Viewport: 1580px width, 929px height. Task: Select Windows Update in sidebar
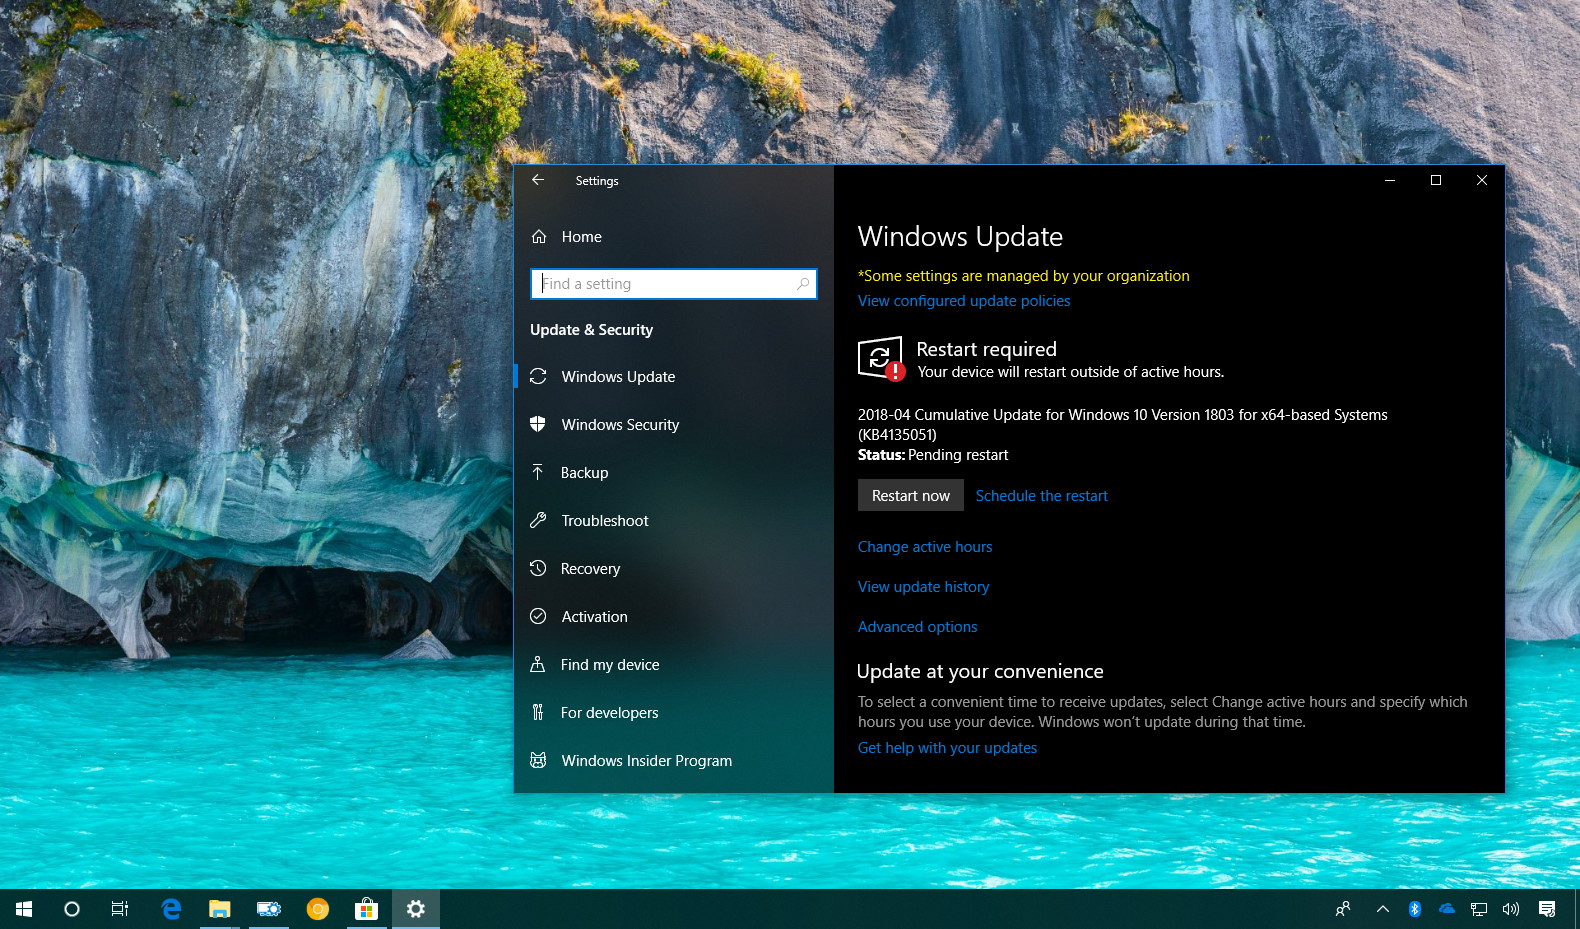674,377
